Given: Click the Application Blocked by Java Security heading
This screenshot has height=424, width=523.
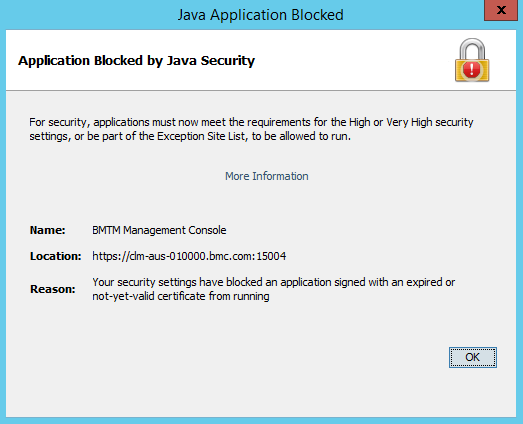Looking at the screenshot, I should (x=136, y=61).
